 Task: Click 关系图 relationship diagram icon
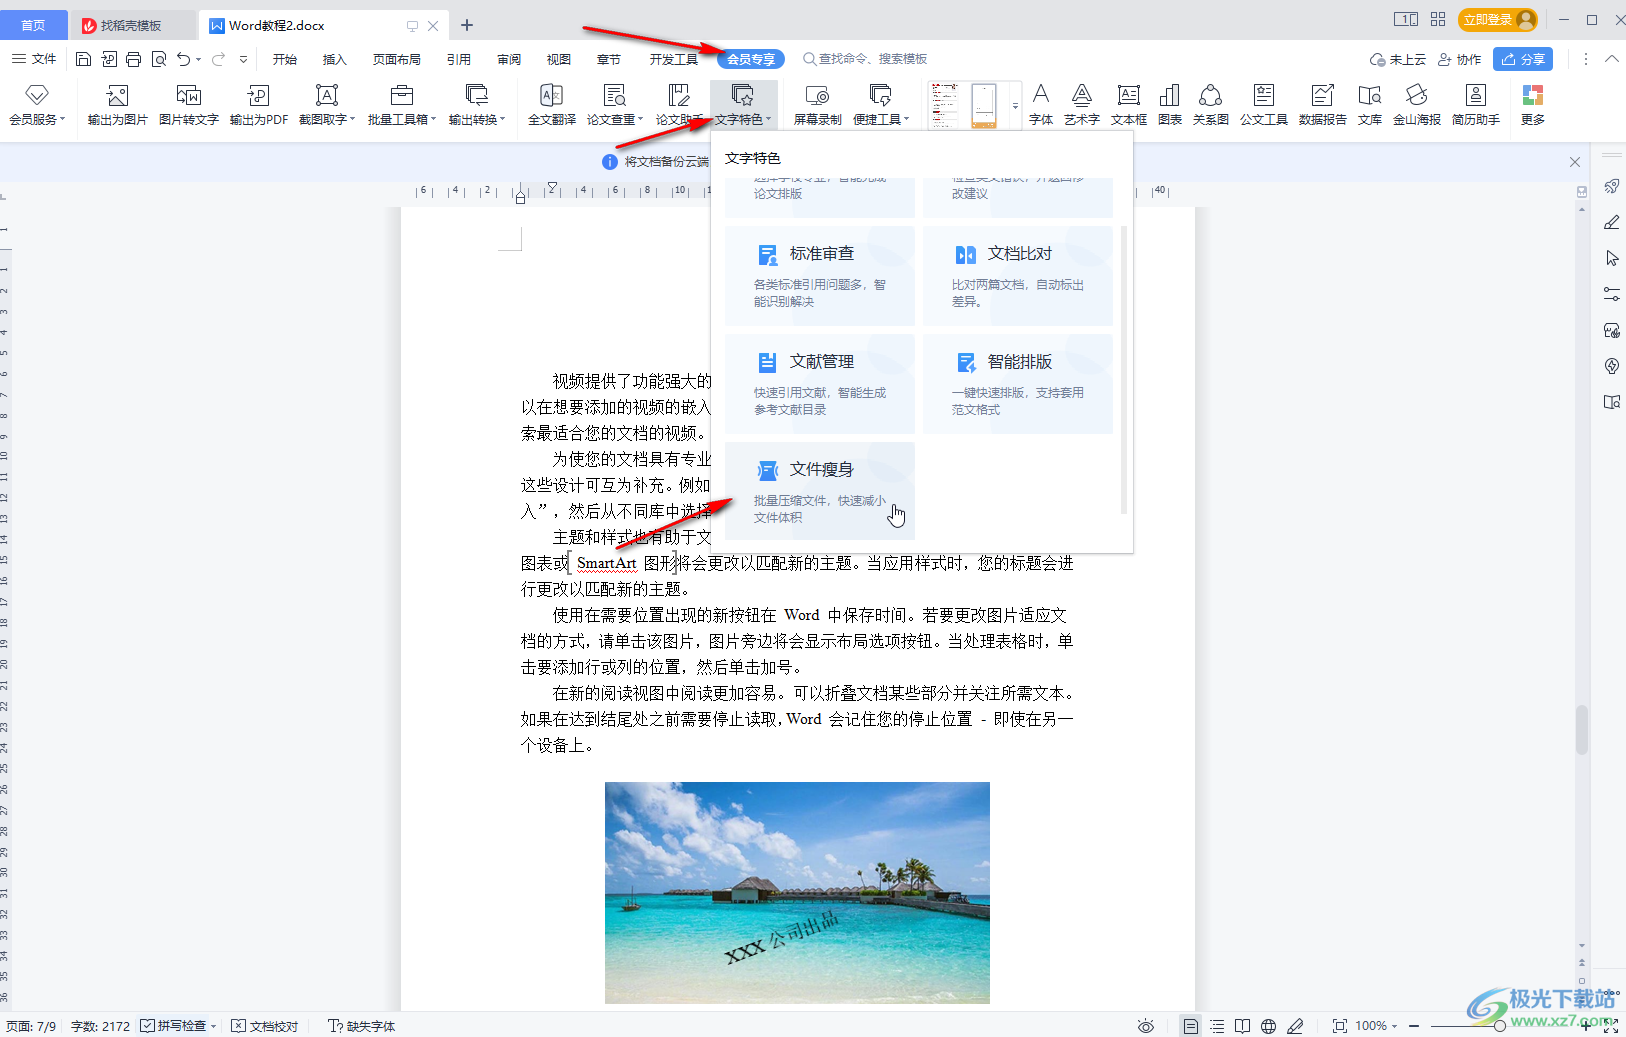tap(1210, 104)
